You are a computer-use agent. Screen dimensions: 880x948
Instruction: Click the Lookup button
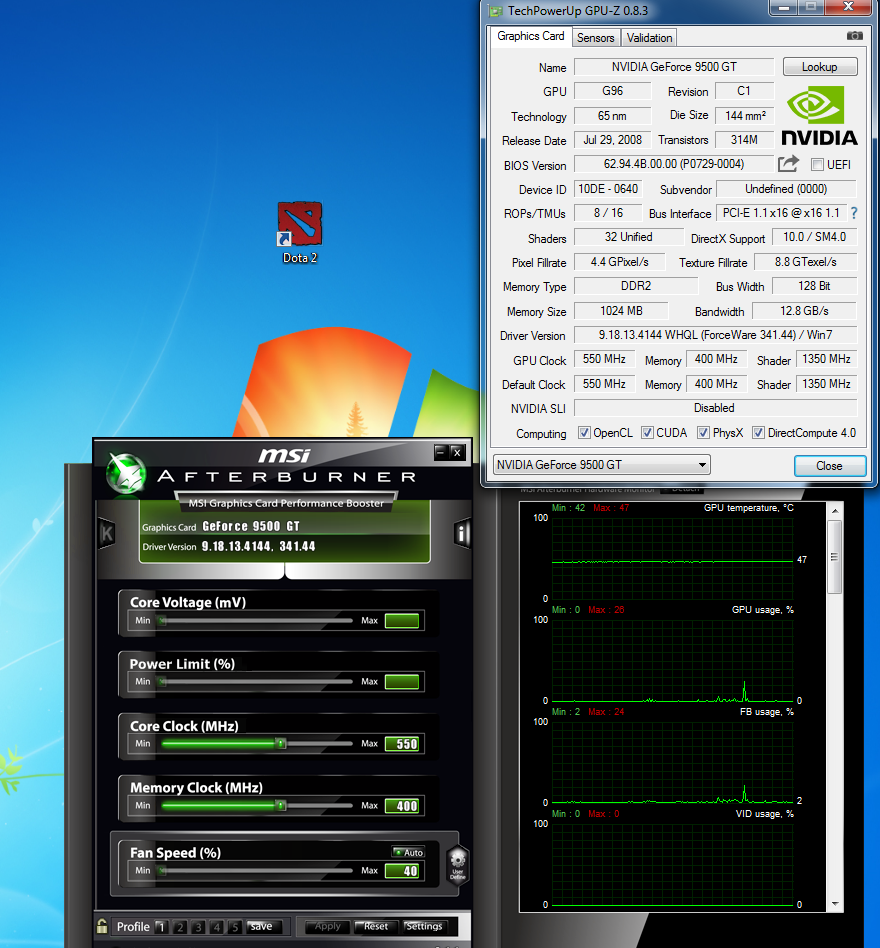coord(820,67)
